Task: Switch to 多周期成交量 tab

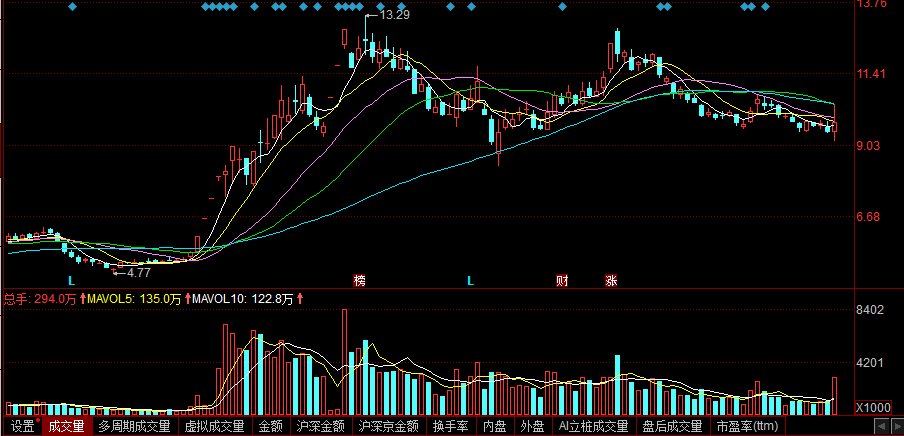Action: [x=134, y=427]
